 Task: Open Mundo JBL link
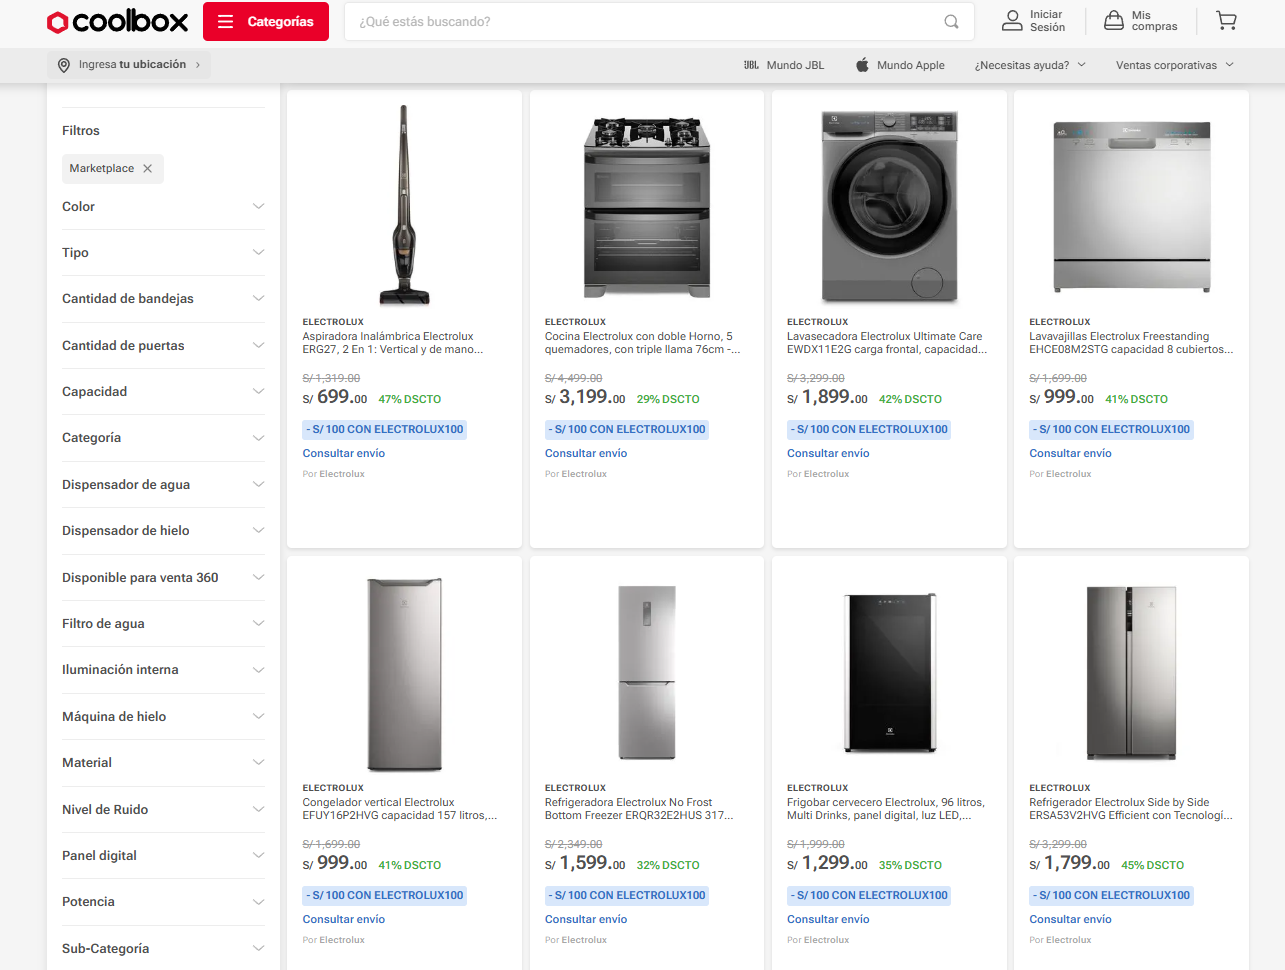784,65
